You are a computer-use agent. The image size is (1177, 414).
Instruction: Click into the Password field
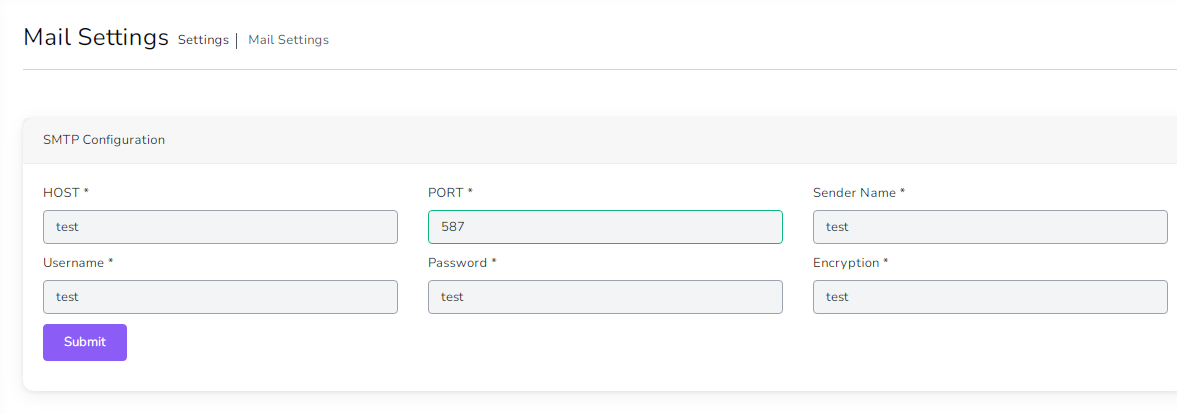coord(605,297)
